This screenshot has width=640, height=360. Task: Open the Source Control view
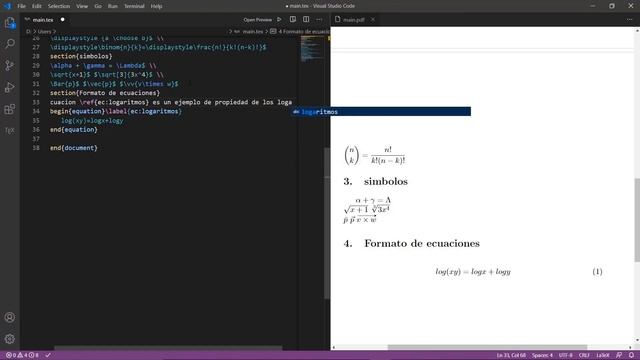click(x=10, y=65)
